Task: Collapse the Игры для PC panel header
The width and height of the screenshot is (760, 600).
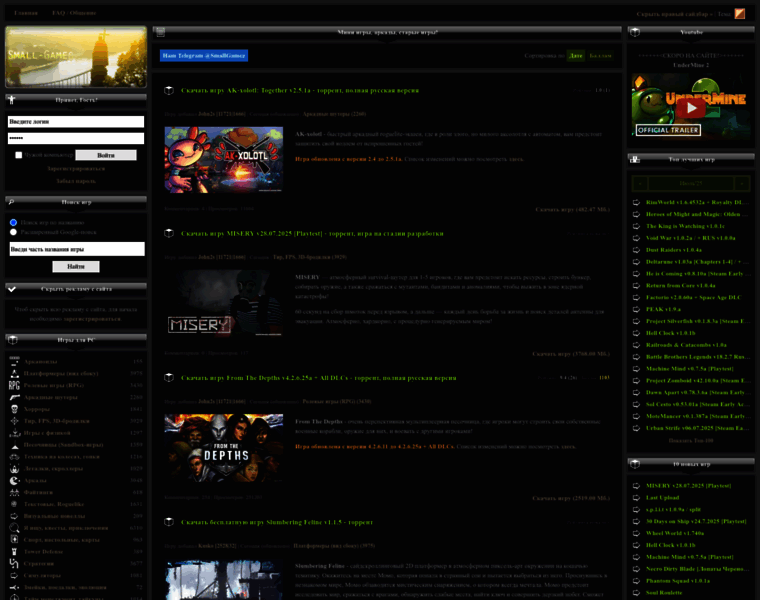Action: (76, 340)
